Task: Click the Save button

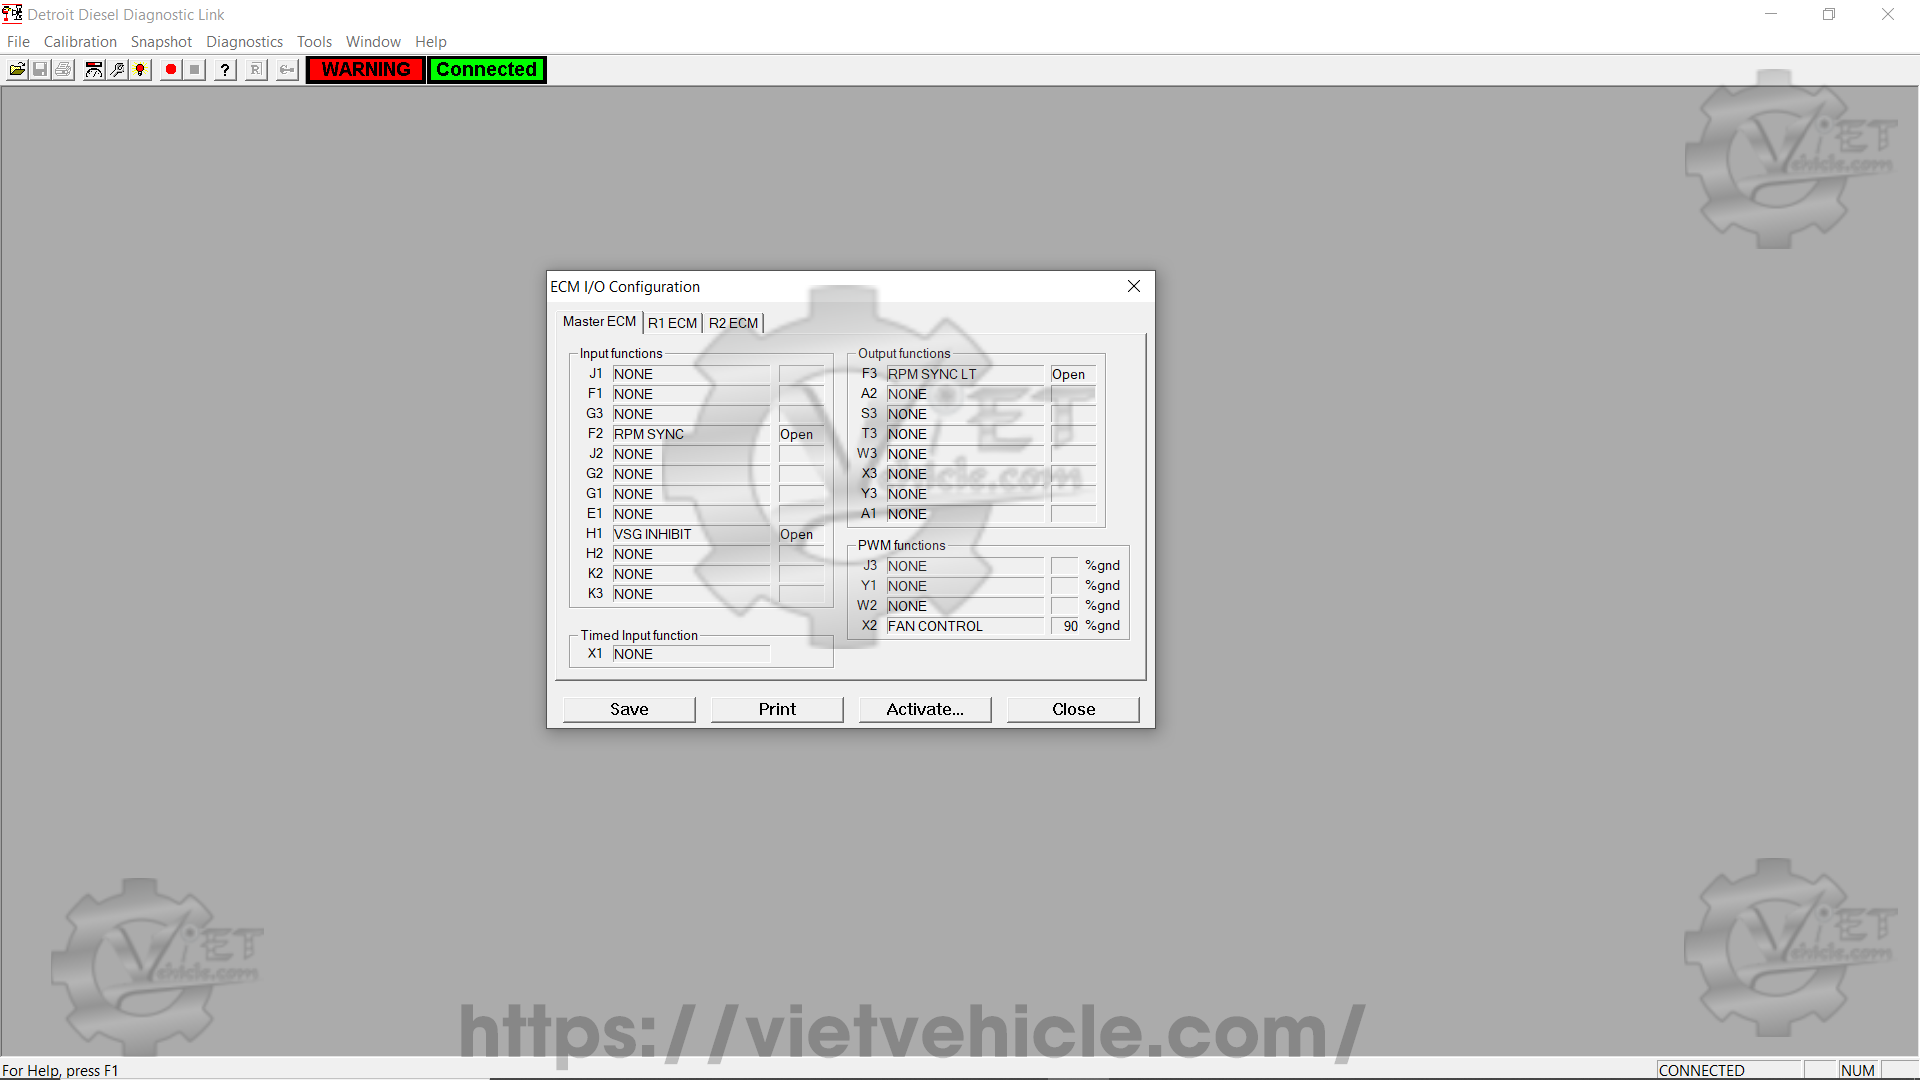Action: (x=629, y=709)
